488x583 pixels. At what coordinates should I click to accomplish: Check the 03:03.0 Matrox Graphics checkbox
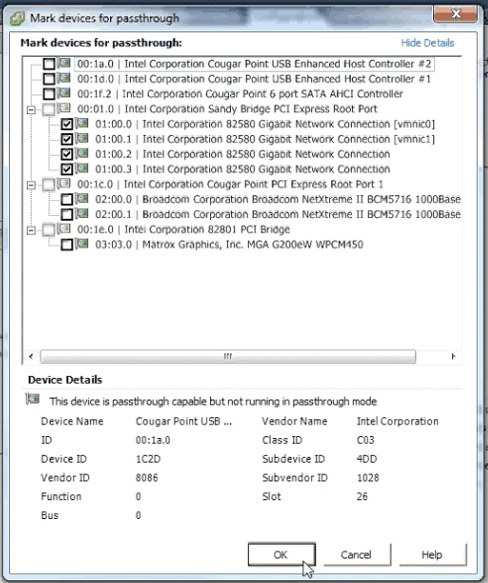click(x=67, y=245)
